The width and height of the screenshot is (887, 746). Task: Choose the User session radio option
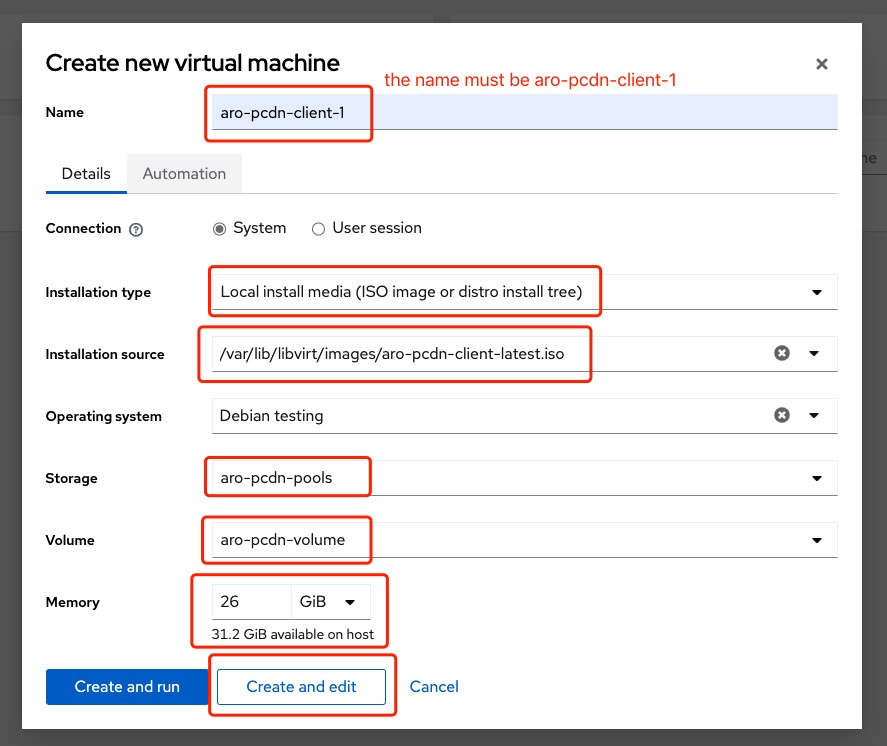click(319, 228)
